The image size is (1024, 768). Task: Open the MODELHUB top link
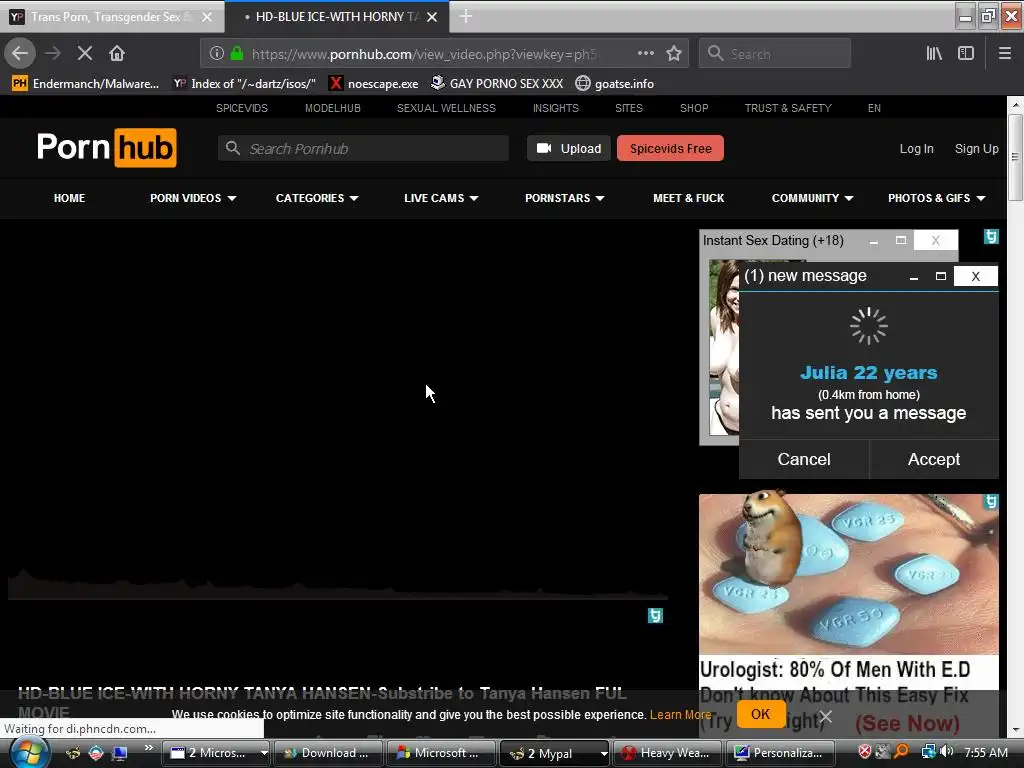[332, 108]
